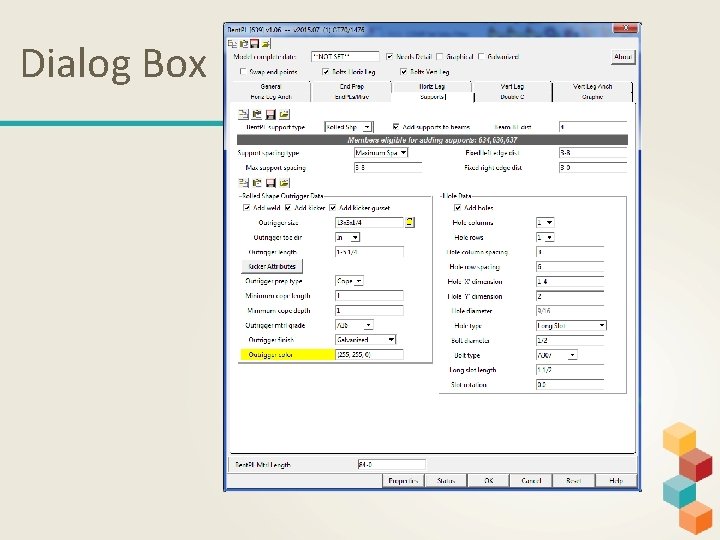Open the Bolt type dropdown
The image size is (720, 540).
pyautogui.click(x=572, y=355)
